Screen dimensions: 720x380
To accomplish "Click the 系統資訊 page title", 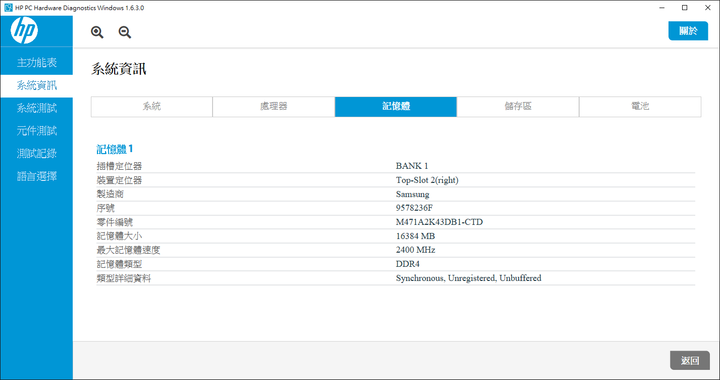I will click(x=119, y=69).
